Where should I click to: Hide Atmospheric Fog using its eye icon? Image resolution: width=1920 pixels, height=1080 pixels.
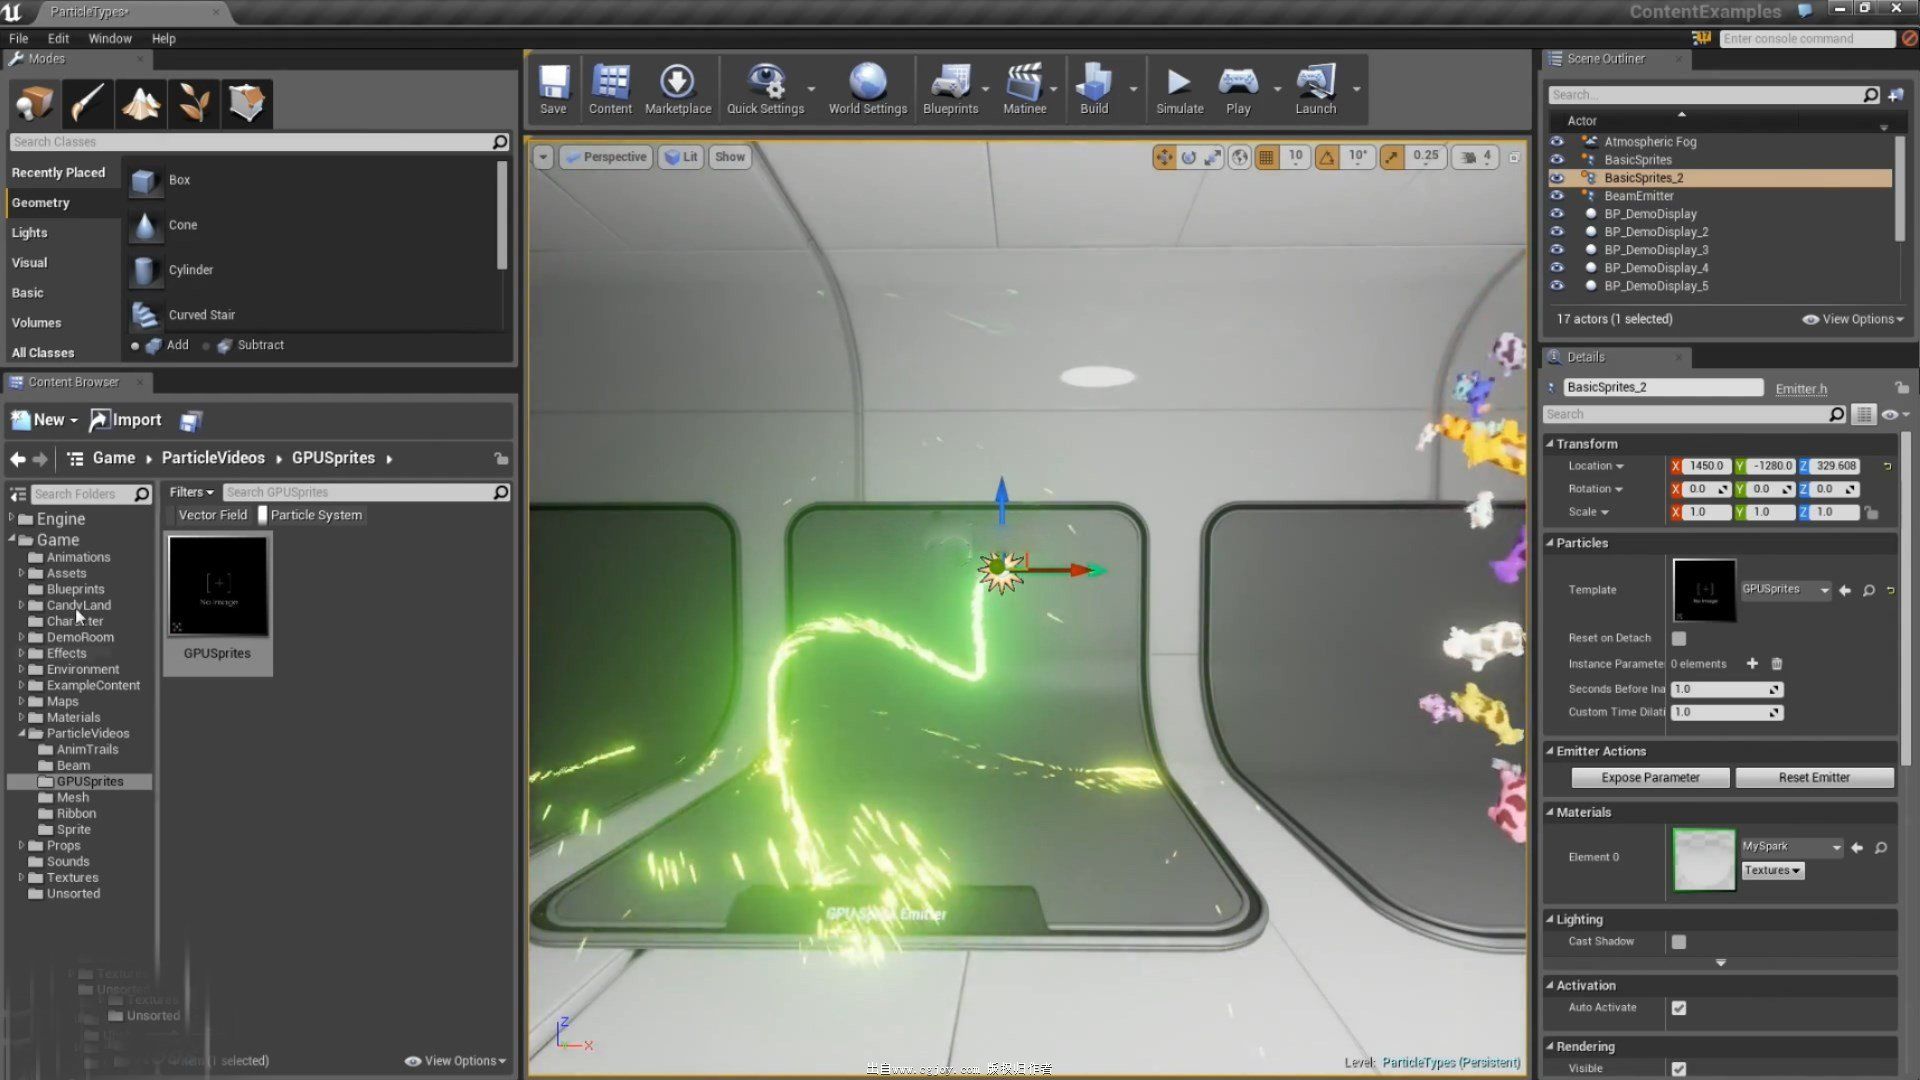coord(1557,142)
